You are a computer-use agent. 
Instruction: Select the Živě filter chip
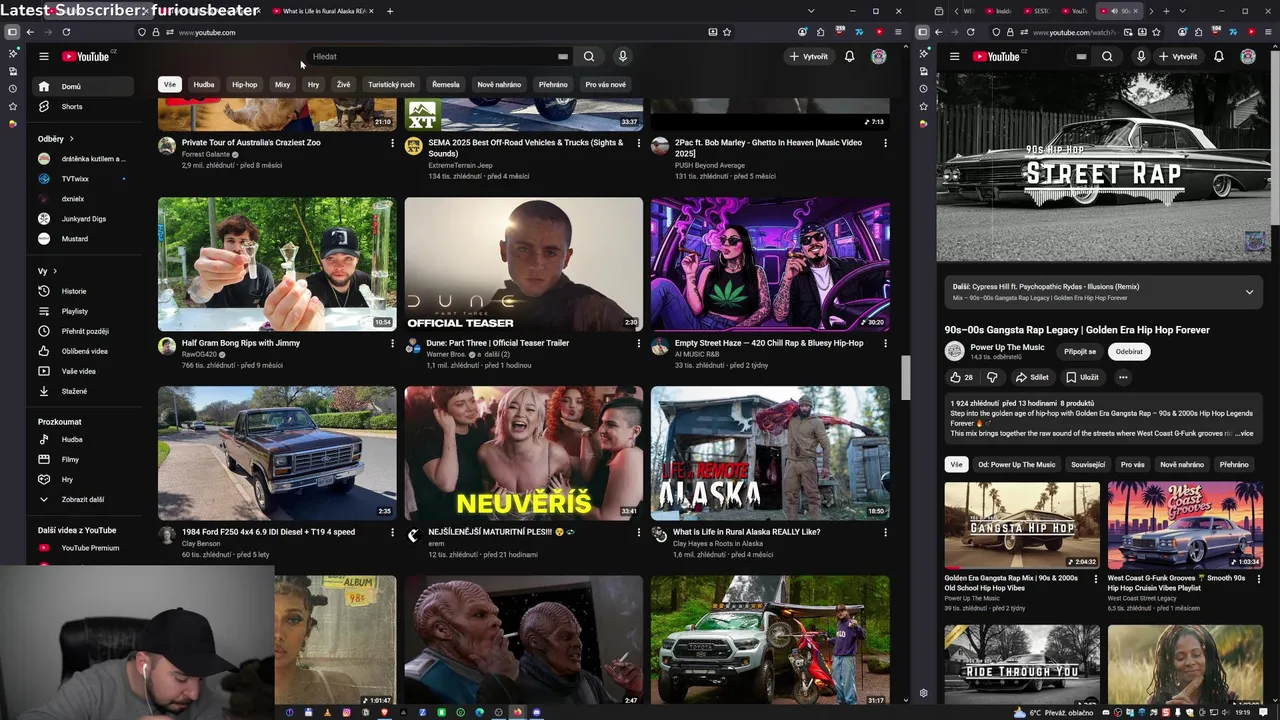(x=344, y=84)
